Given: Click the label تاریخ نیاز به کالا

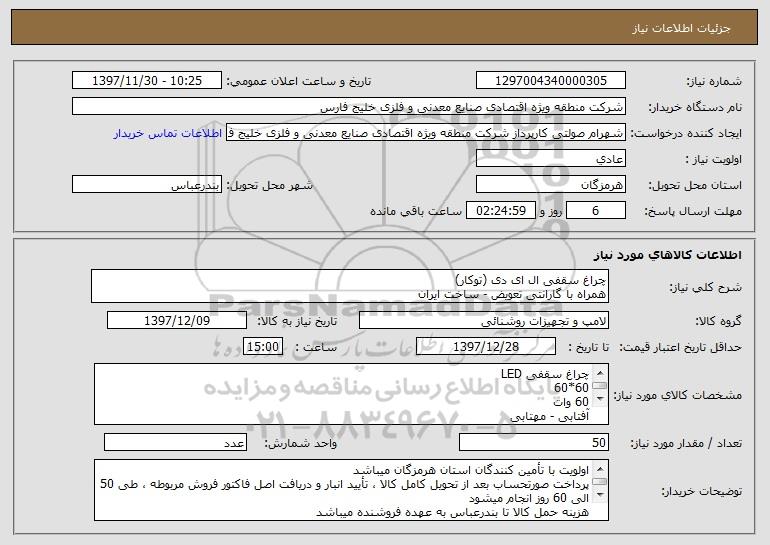Looking at the screenshot, I should 297,322.
